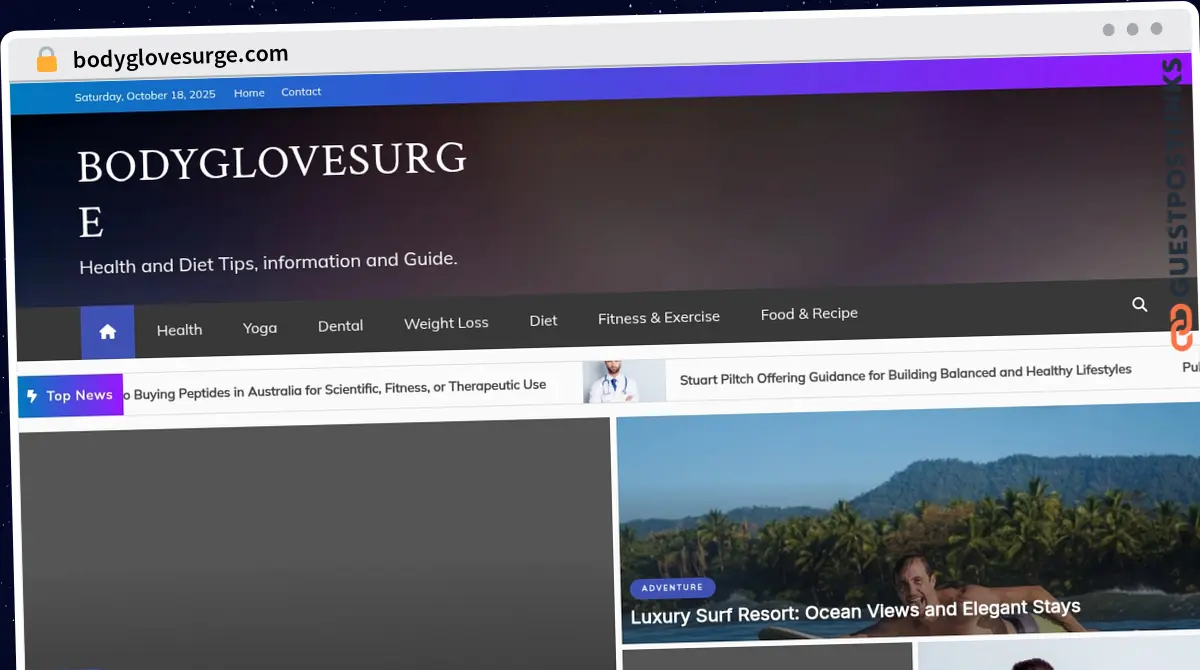Open the Weight Loss category
The width and height of the screenshot is (1200, 670).
point(446,323)
